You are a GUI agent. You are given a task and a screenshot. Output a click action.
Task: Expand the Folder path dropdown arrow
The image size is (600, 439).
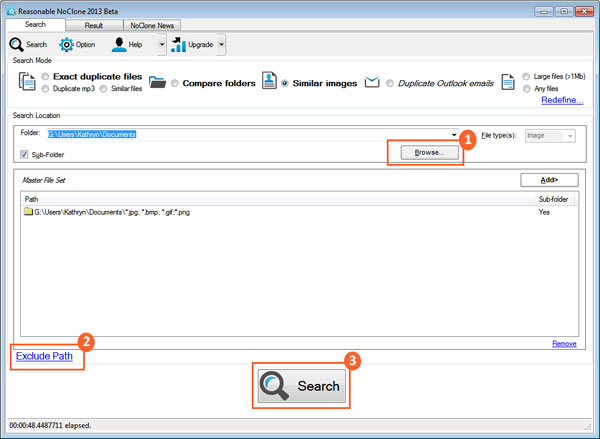454,135
